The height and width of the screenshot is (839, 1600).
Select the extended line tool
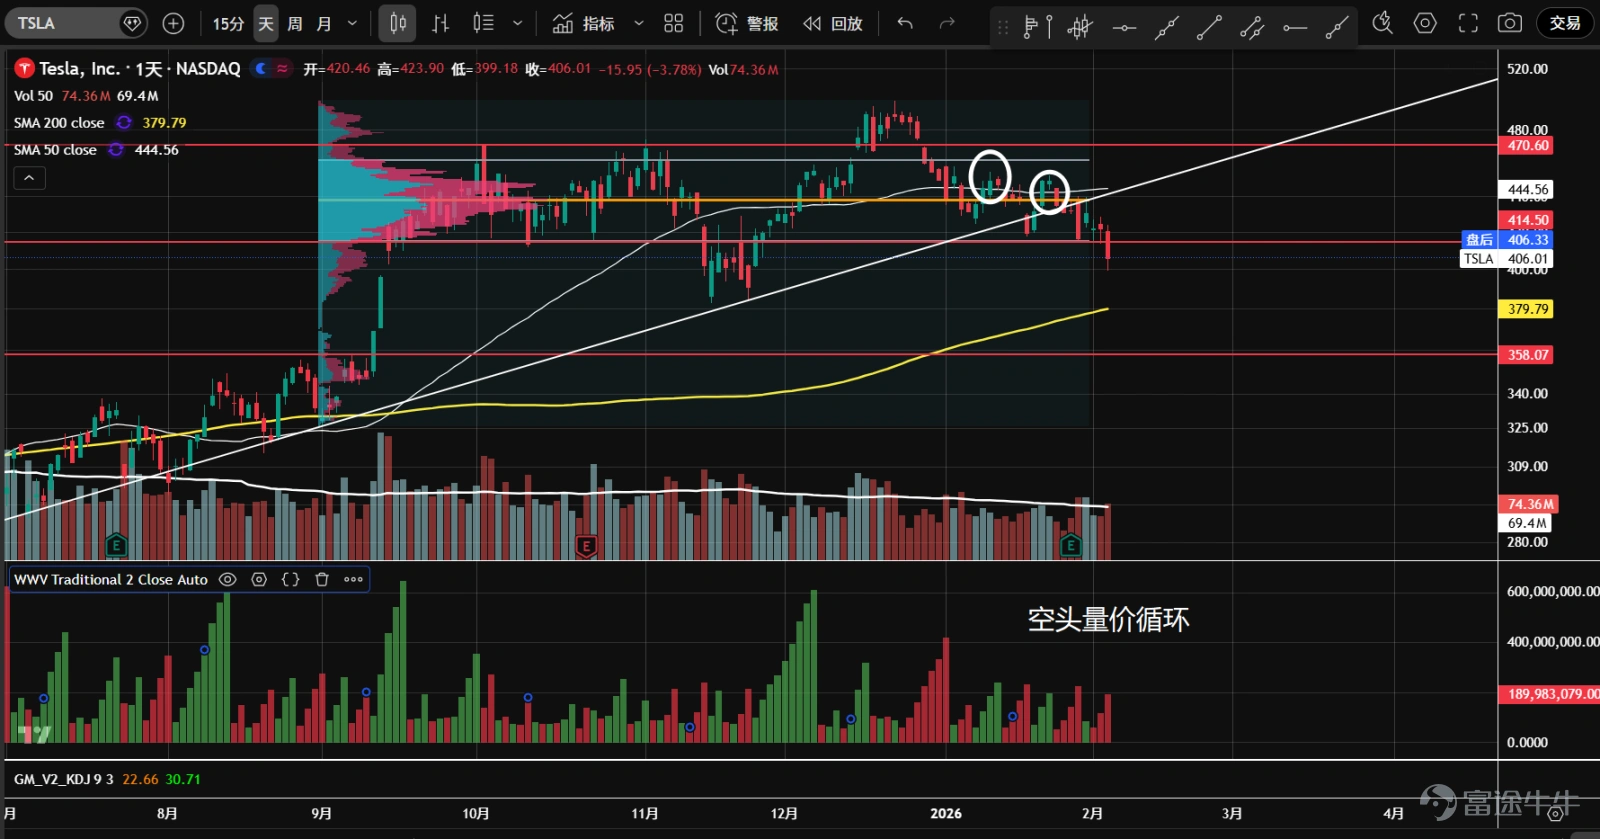point(1337,27)
